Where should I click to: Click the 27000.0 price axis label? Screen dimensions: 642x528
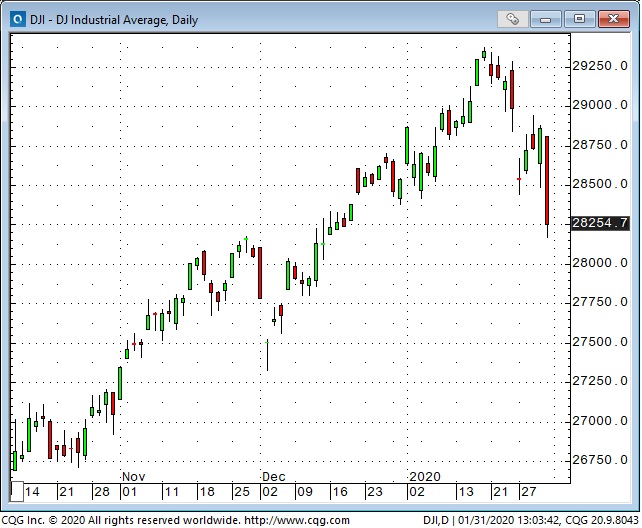tap(600, 421)
